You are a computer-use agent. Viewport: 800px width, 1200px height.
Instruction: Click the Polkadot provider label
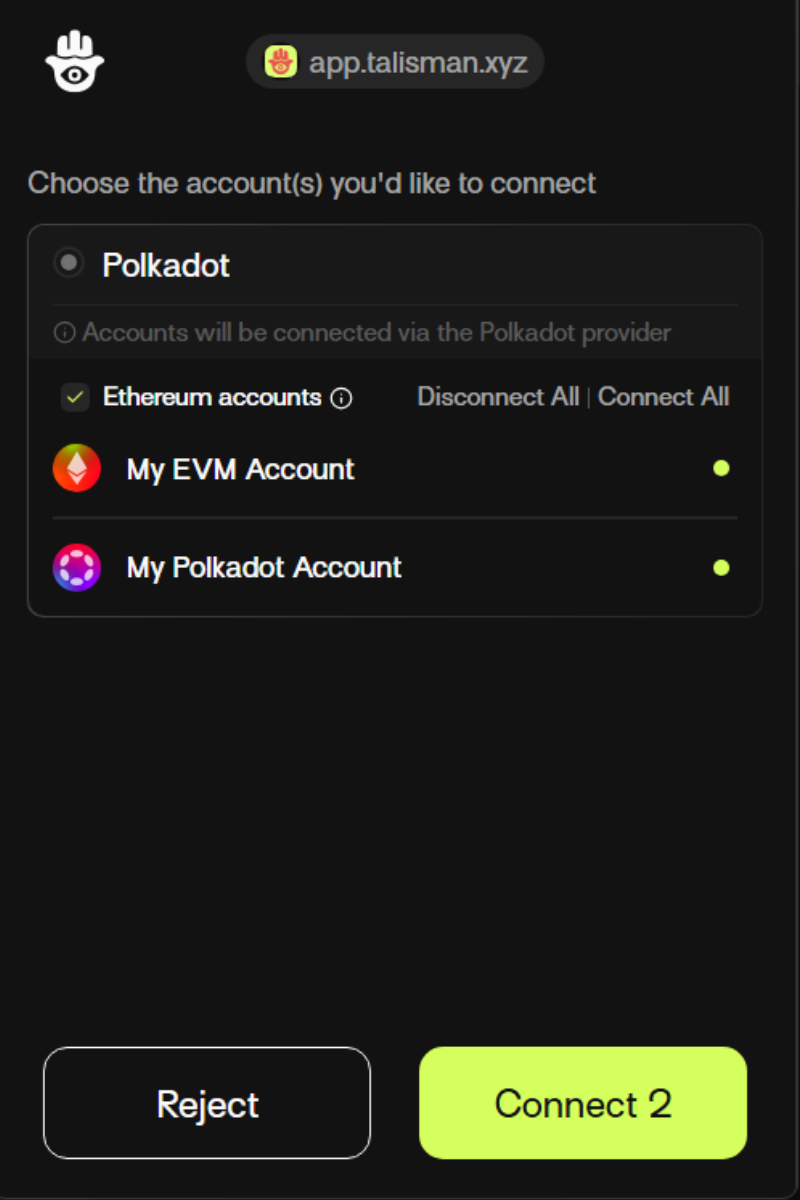166,265
